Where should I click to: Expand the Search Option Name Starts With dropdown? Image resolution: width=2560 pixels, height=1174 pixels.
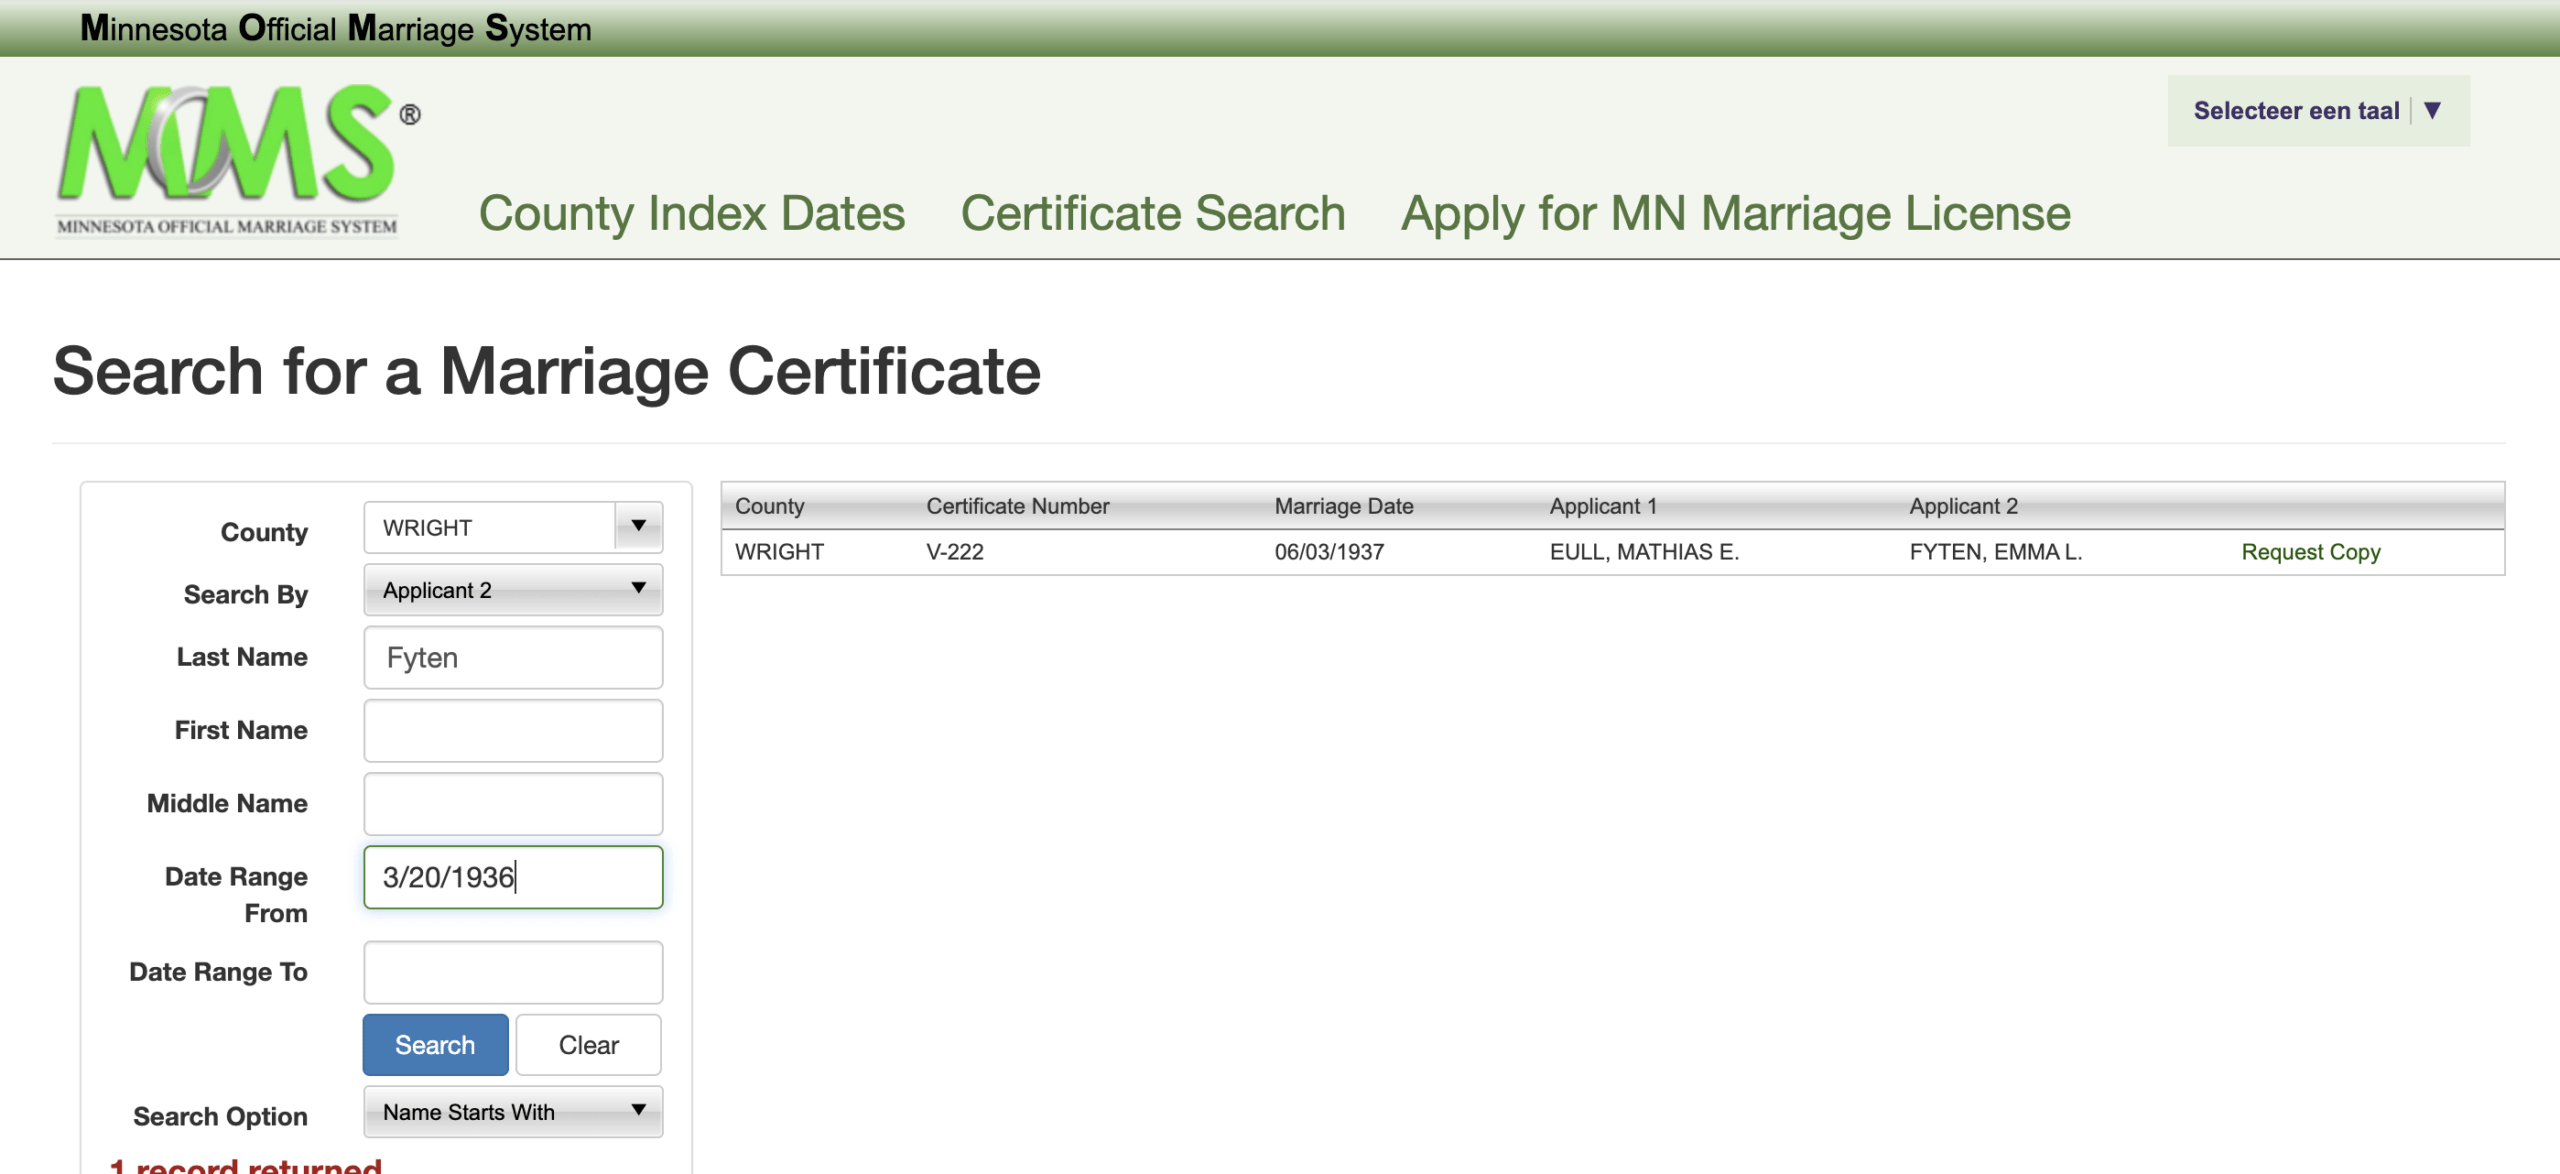(513, 1112)
